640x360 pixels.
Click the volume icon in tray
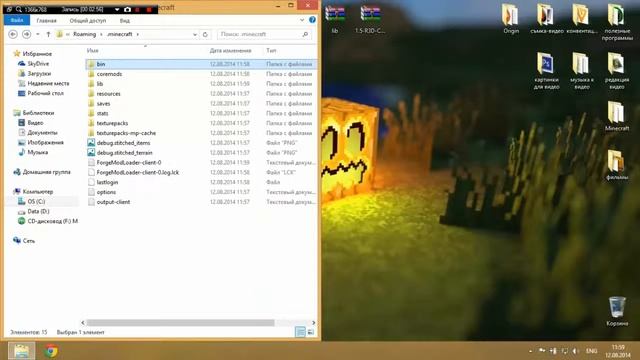pyautogui.click(x=576, y=351)
